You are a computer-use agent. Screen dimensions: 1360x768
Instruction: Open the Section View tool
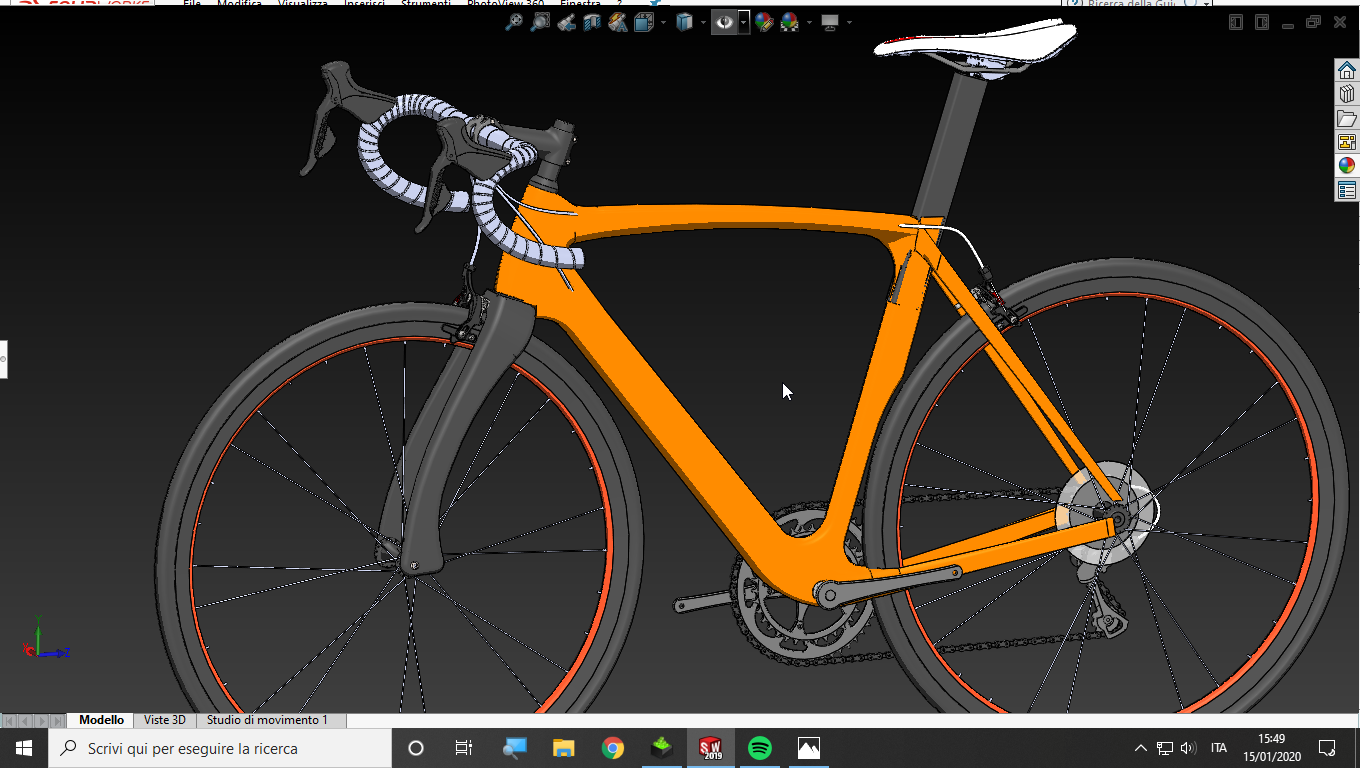click(592, 22)
